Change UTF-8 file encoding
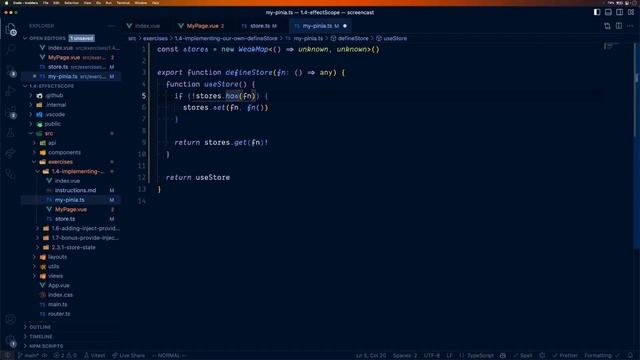This screenshot has width=640, height=360. point(431,356)
